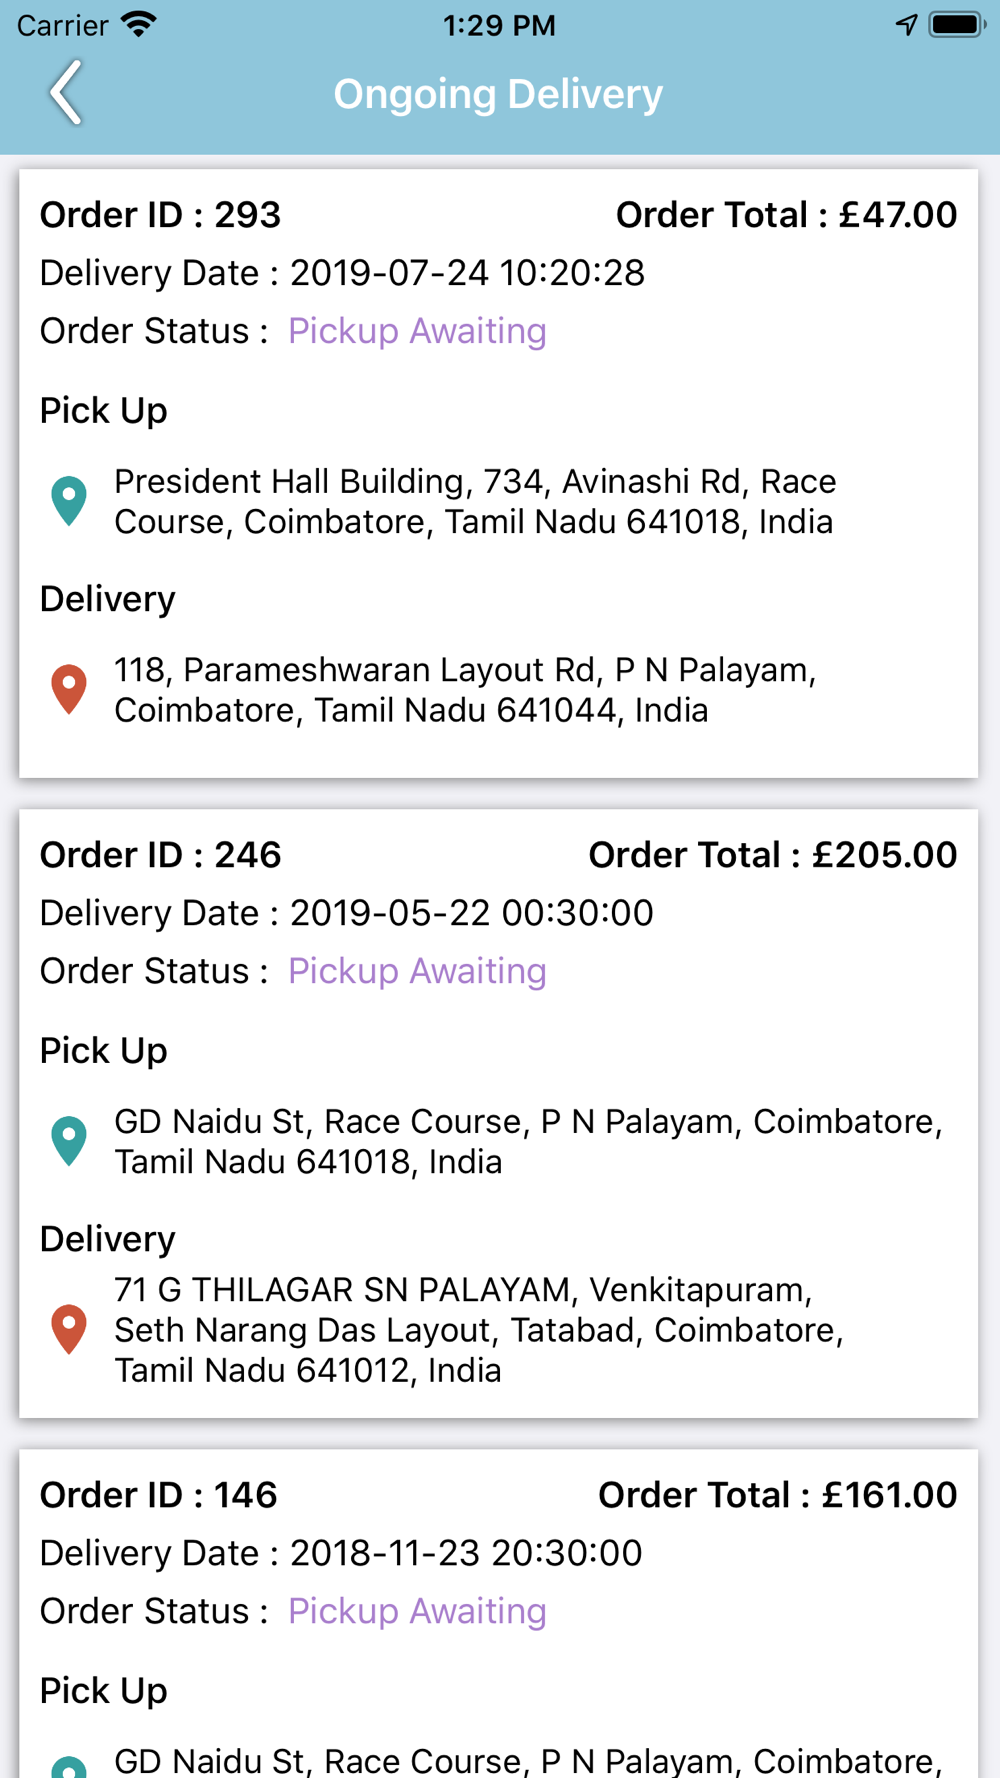
Task: Tap teal pickup pin for order 293
Action: click(69, 501)
